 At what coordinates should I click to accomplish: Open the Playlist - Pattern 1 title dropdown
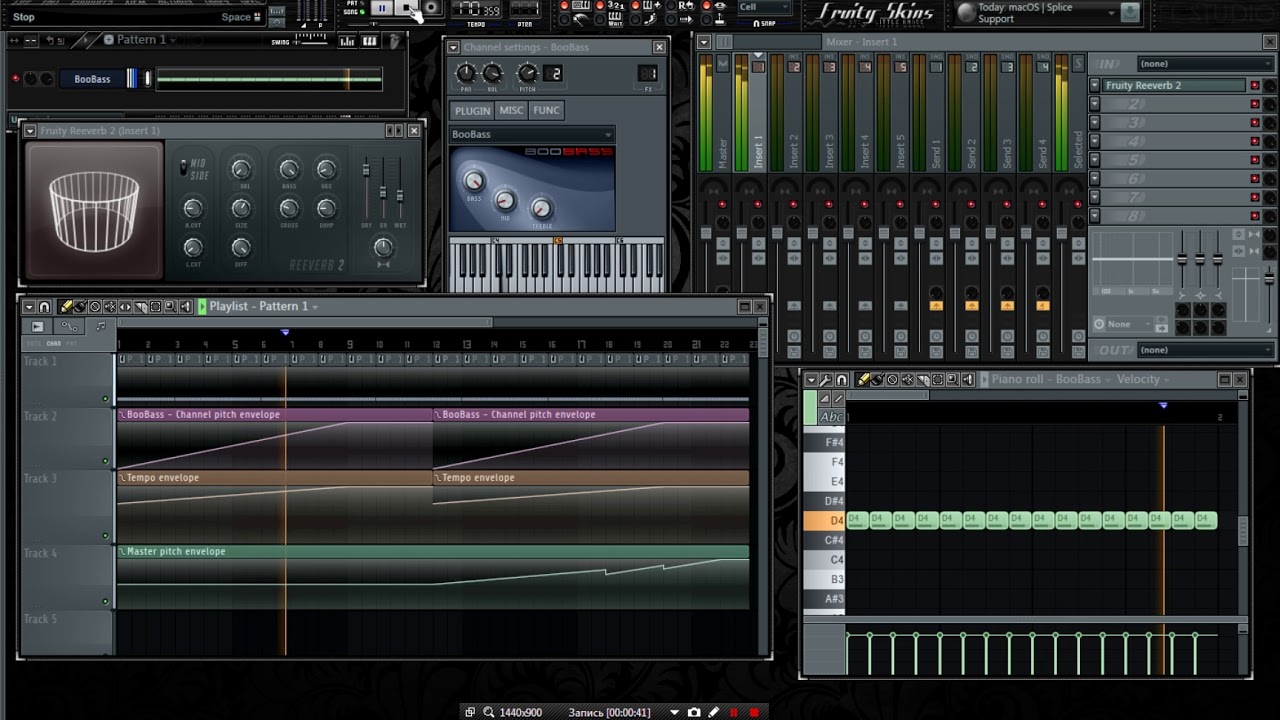264,307
